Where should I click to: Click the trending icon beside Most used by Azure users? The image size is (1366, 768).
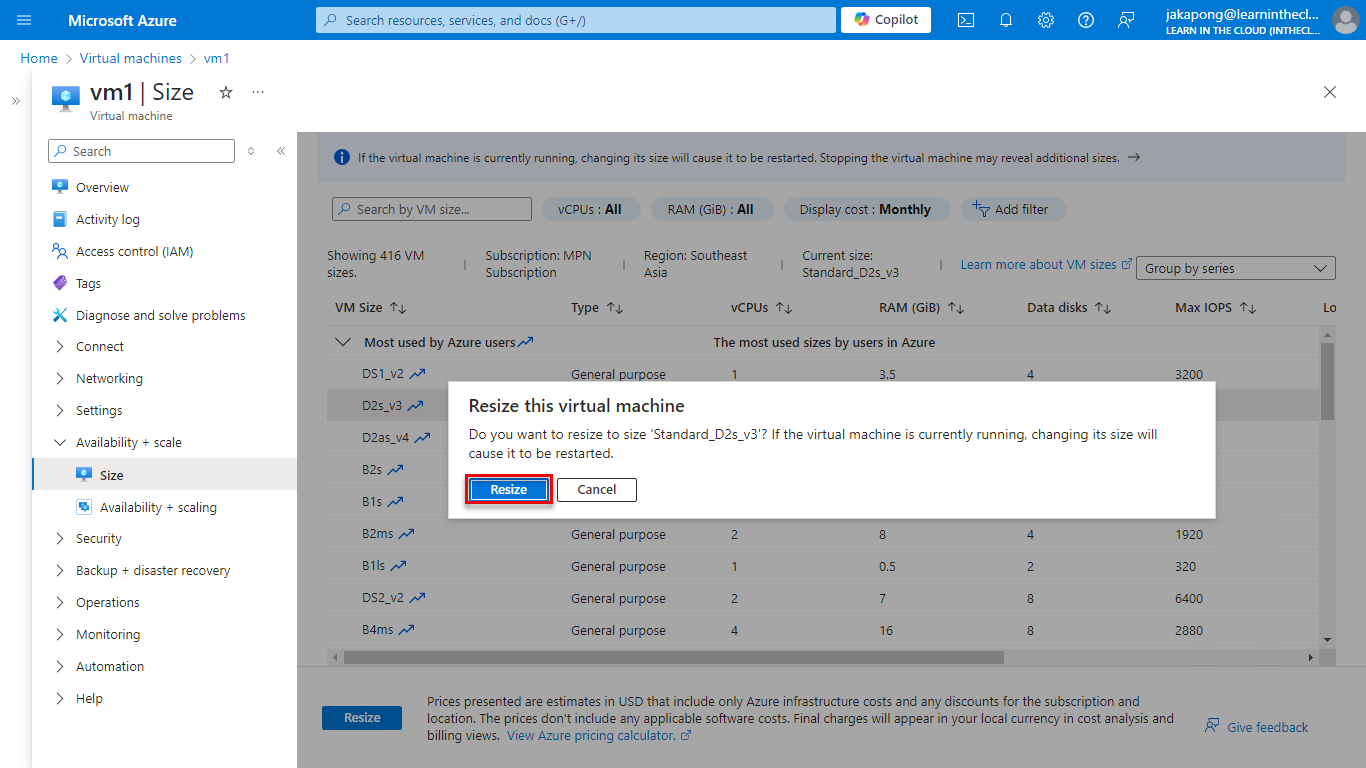pos(526,342)
